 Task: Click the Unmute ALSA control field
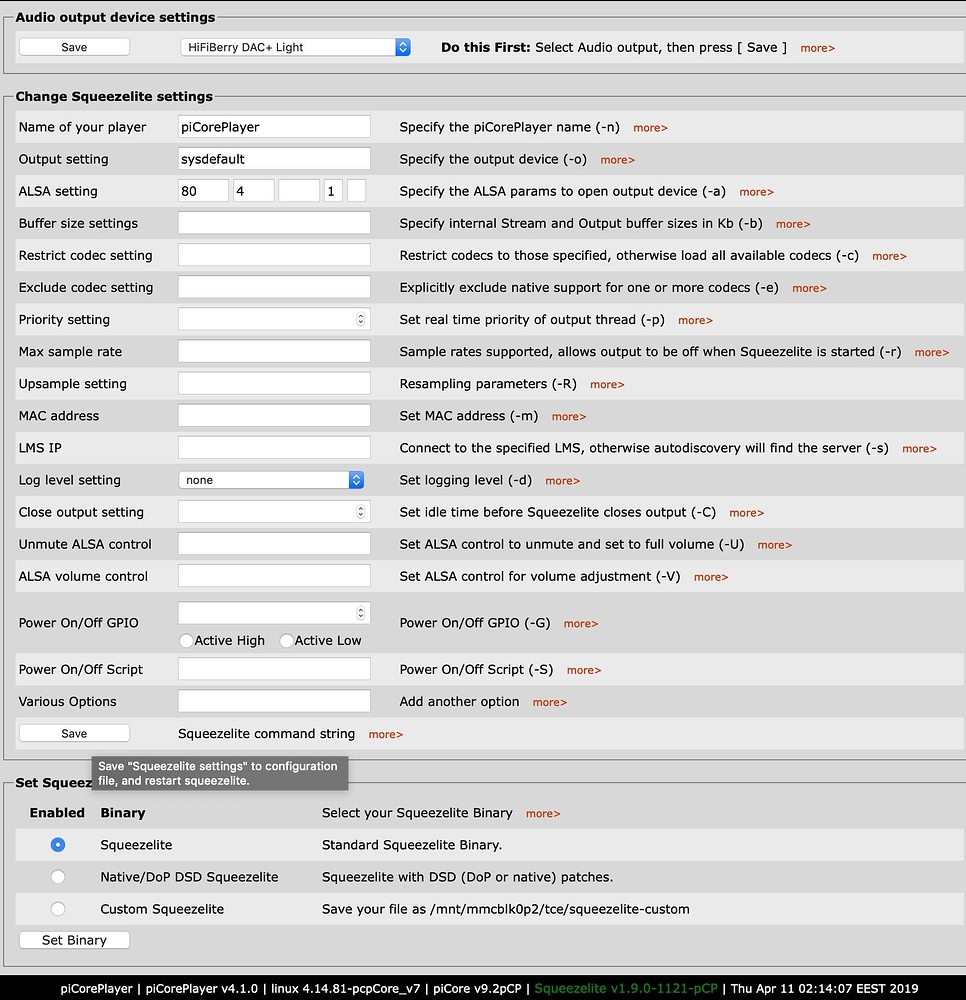[274, 544]
